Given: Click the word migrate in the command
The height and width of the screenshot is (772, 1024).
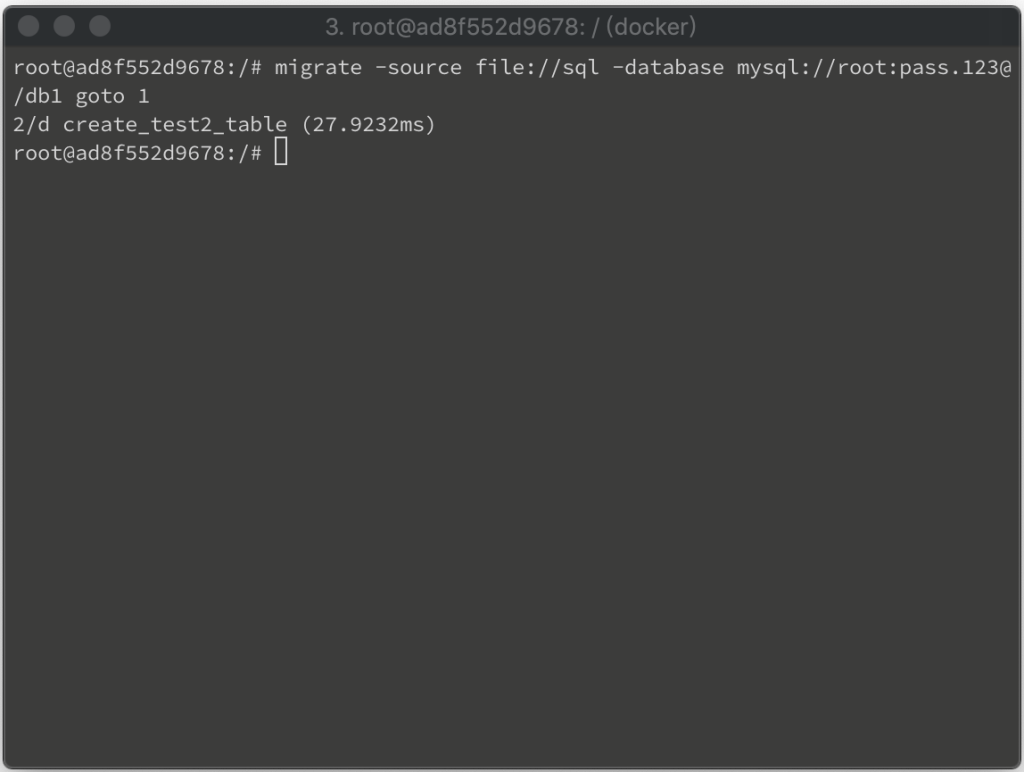Looking at the screenshot, I should tap(318, 67).
